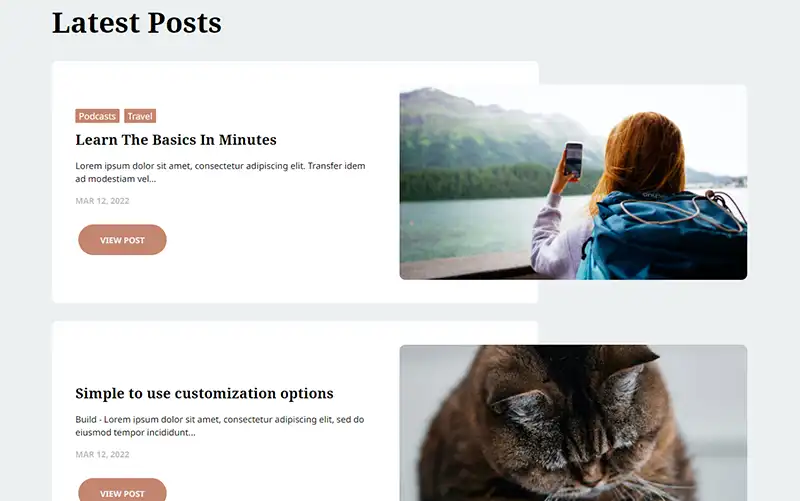Click the MAR 12, 2022 date on the second post
Screen dimensions: 800x501
[x=103, y=455]
